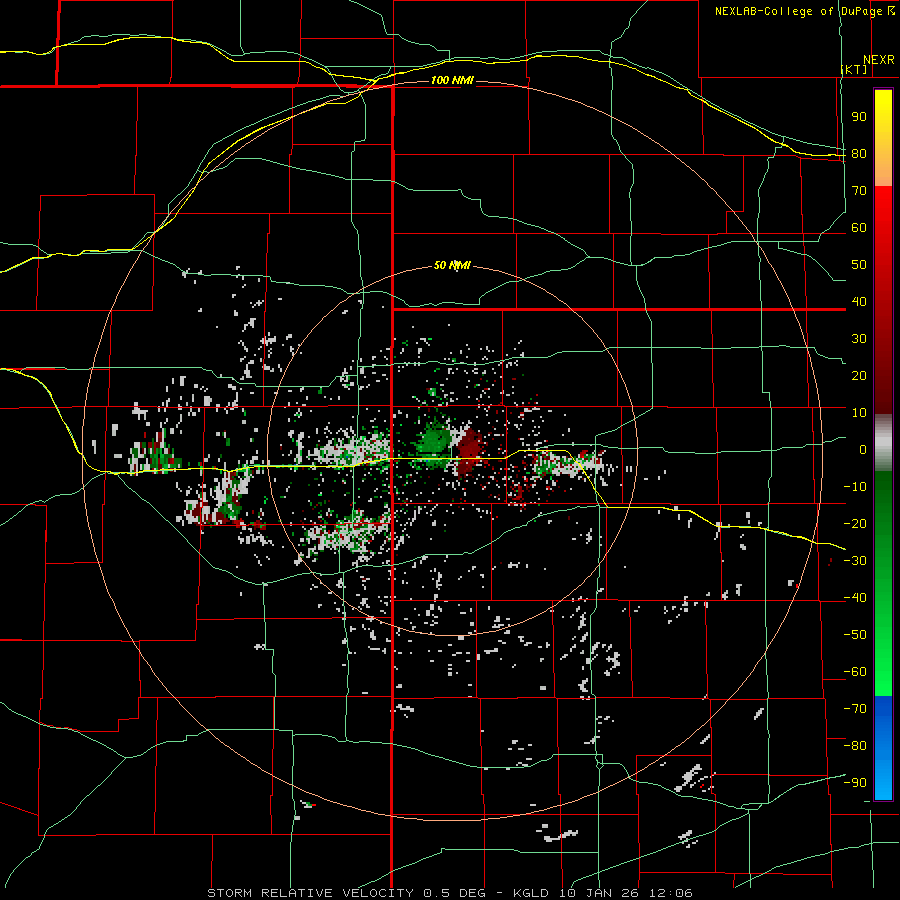
Task: Click the KT units label above the scale
Action: (x=854, y=69)
